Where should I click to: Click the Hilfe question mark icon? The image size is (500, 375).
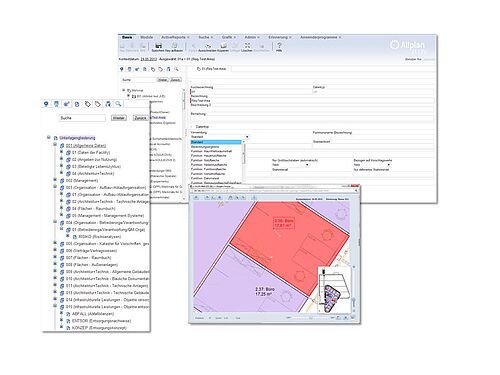pyautogui.click(x=279, y=45)
